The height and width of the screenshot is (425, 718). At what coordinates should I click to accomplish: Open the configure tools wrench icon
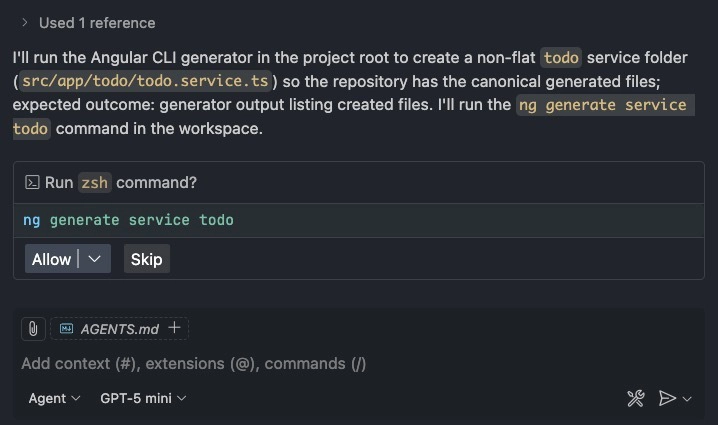[635, 399]
